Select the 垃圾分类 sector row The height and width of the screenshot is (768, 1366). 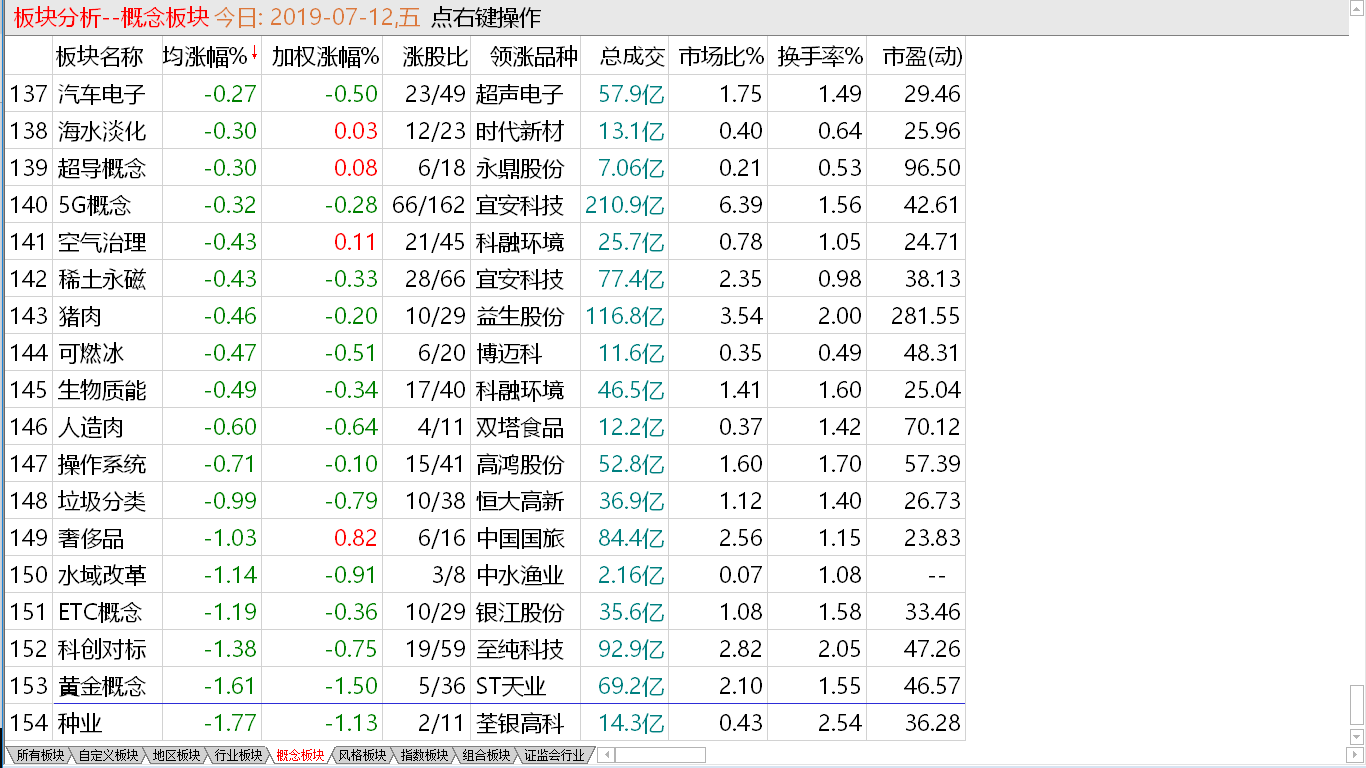tap(486, 501)
